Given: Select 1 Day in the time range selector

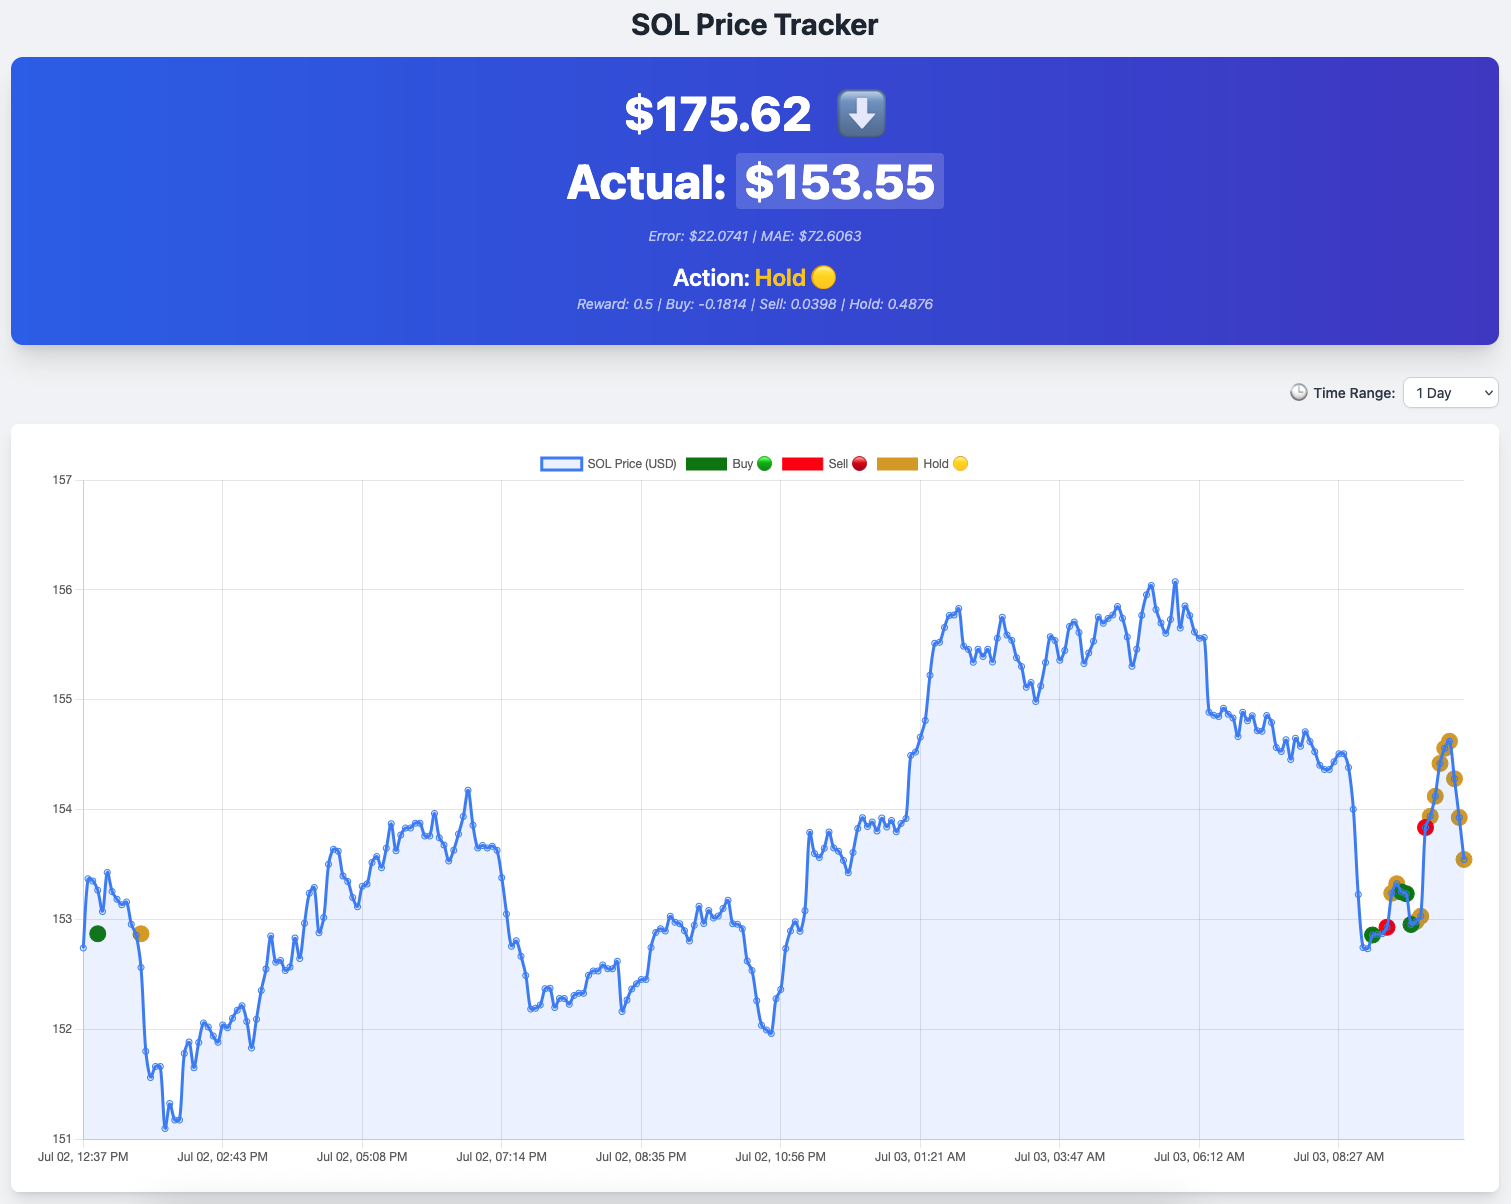Looking at the screenshot, I should tap(1450, 393).
